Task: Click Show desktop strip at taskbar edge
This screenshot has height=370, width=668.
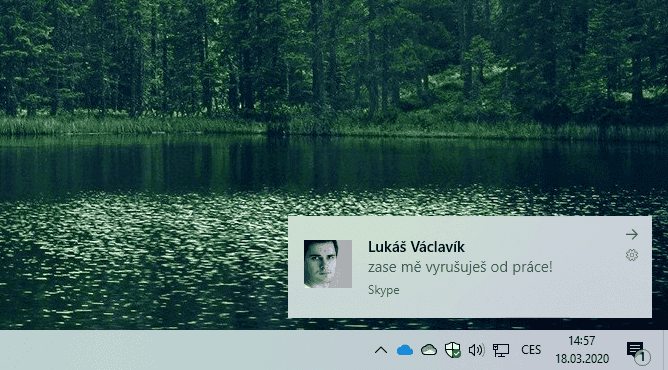Action: pos(665,350)
